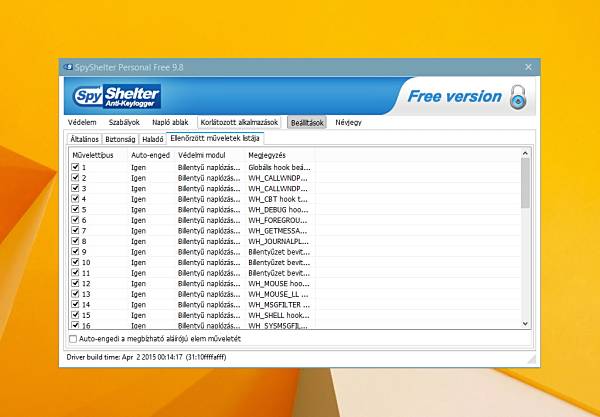
Task: Select the 'WH_FOREGROU...' note cell
Action: click(x=278, y=220)
